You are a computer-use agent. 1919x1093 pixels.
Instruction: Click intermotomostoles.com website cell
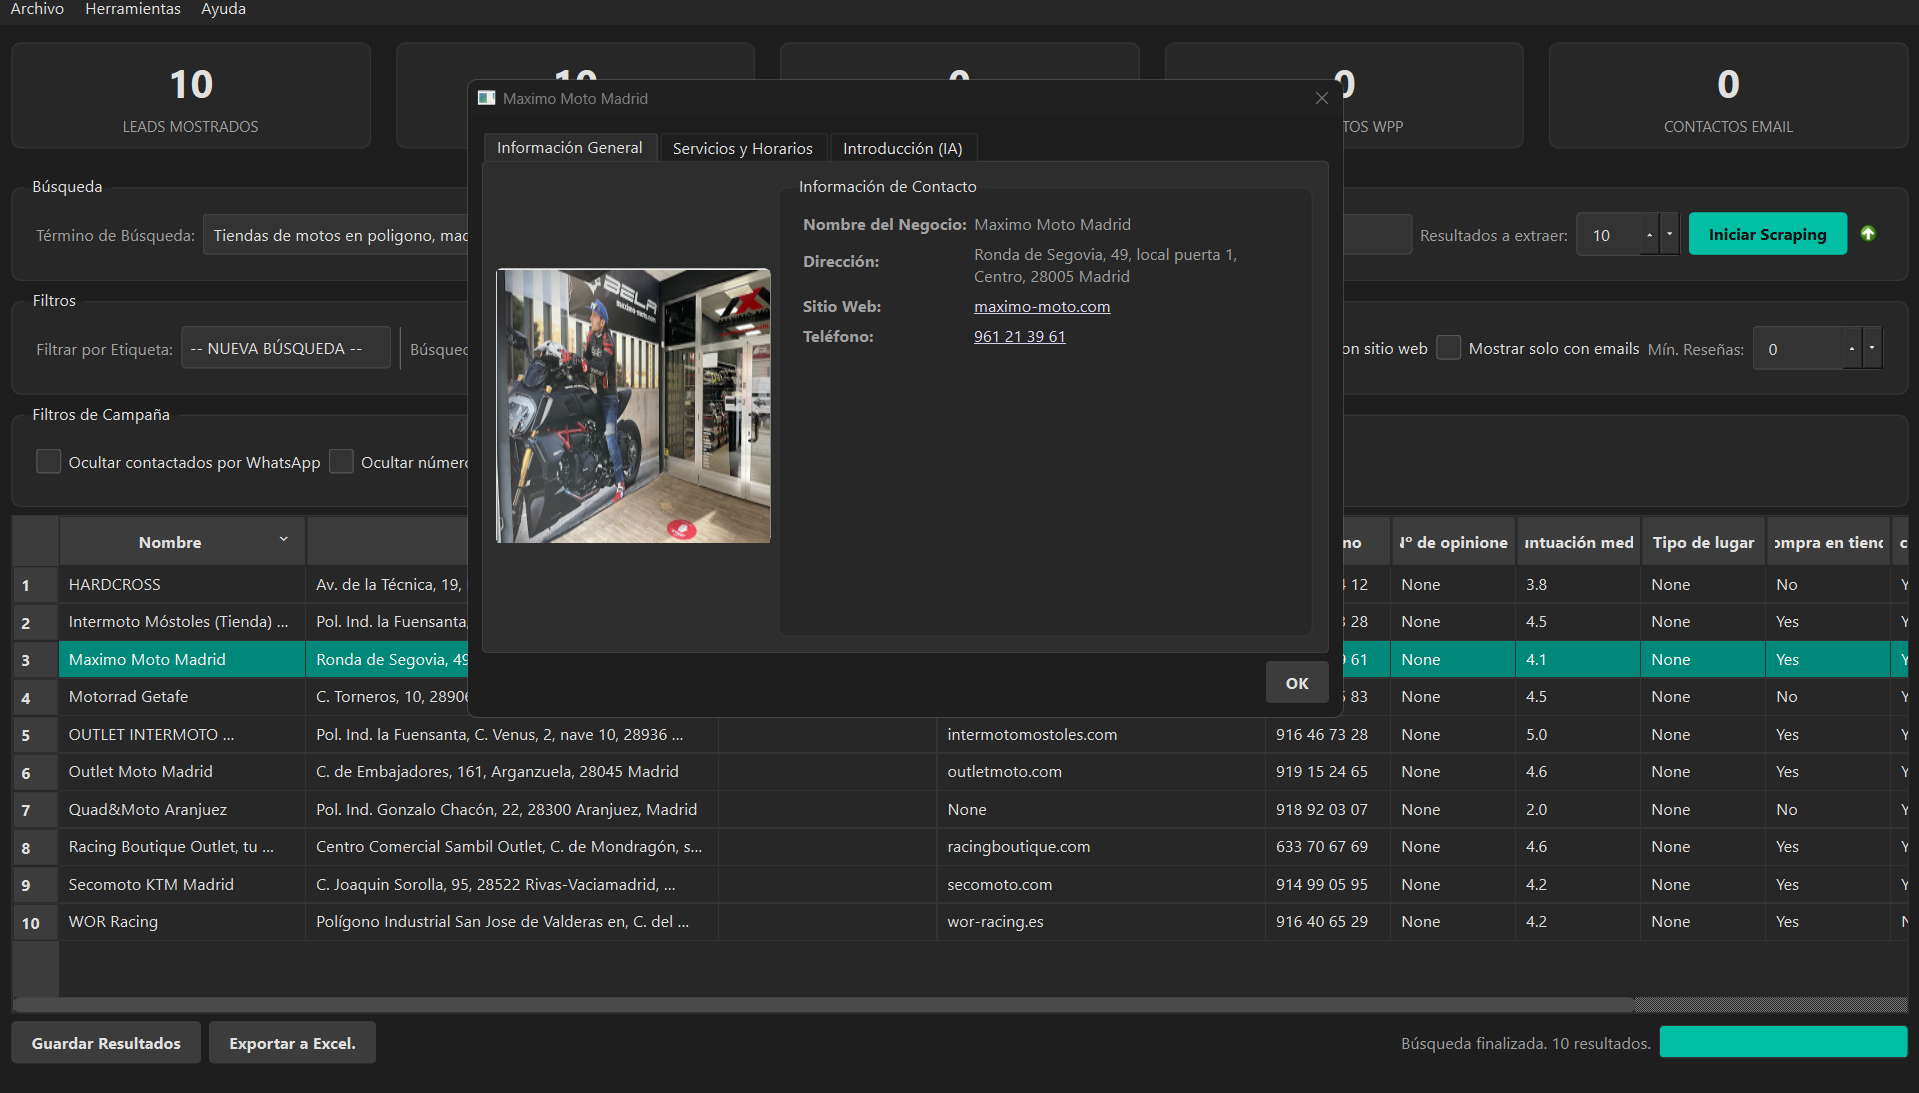click(1102, 734)
